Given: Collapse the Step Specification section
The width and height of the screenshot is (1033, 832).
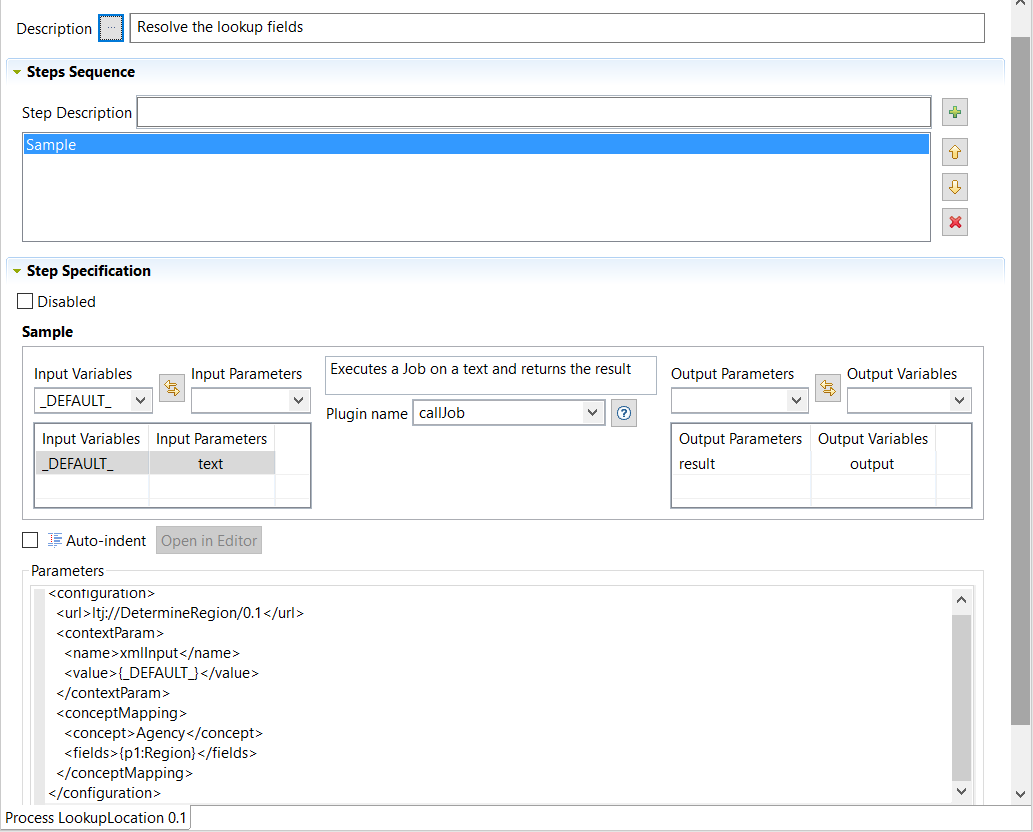Looking at the screenshot, I should (x=17, y=271).
